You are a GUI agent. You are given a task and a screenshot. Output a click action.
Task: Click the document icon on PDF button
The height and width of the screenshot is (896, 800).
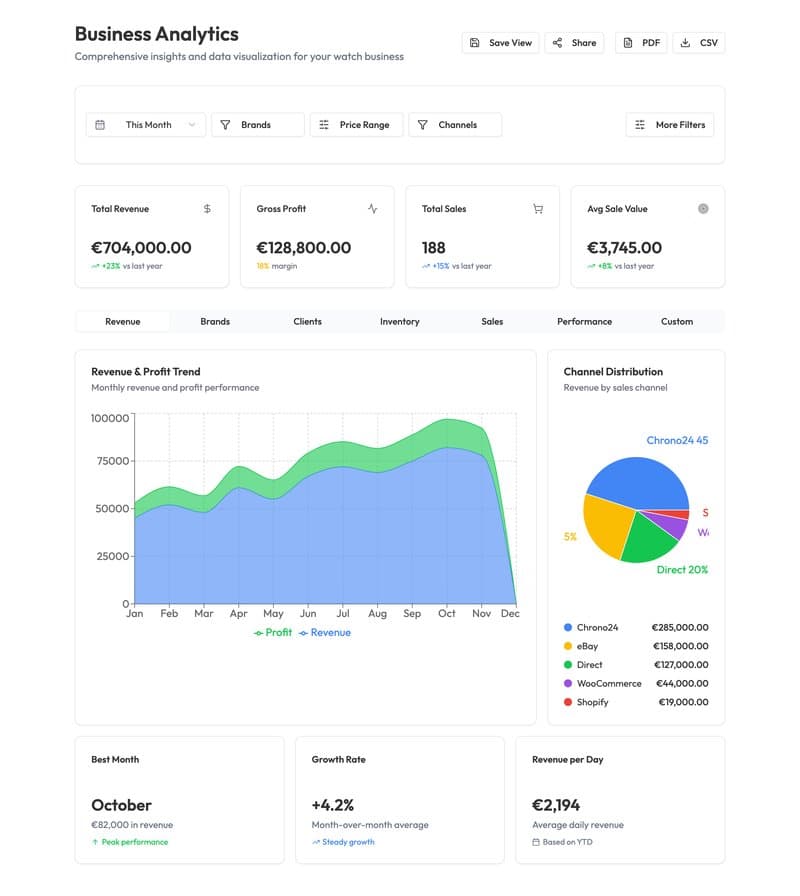coord(627,43)
